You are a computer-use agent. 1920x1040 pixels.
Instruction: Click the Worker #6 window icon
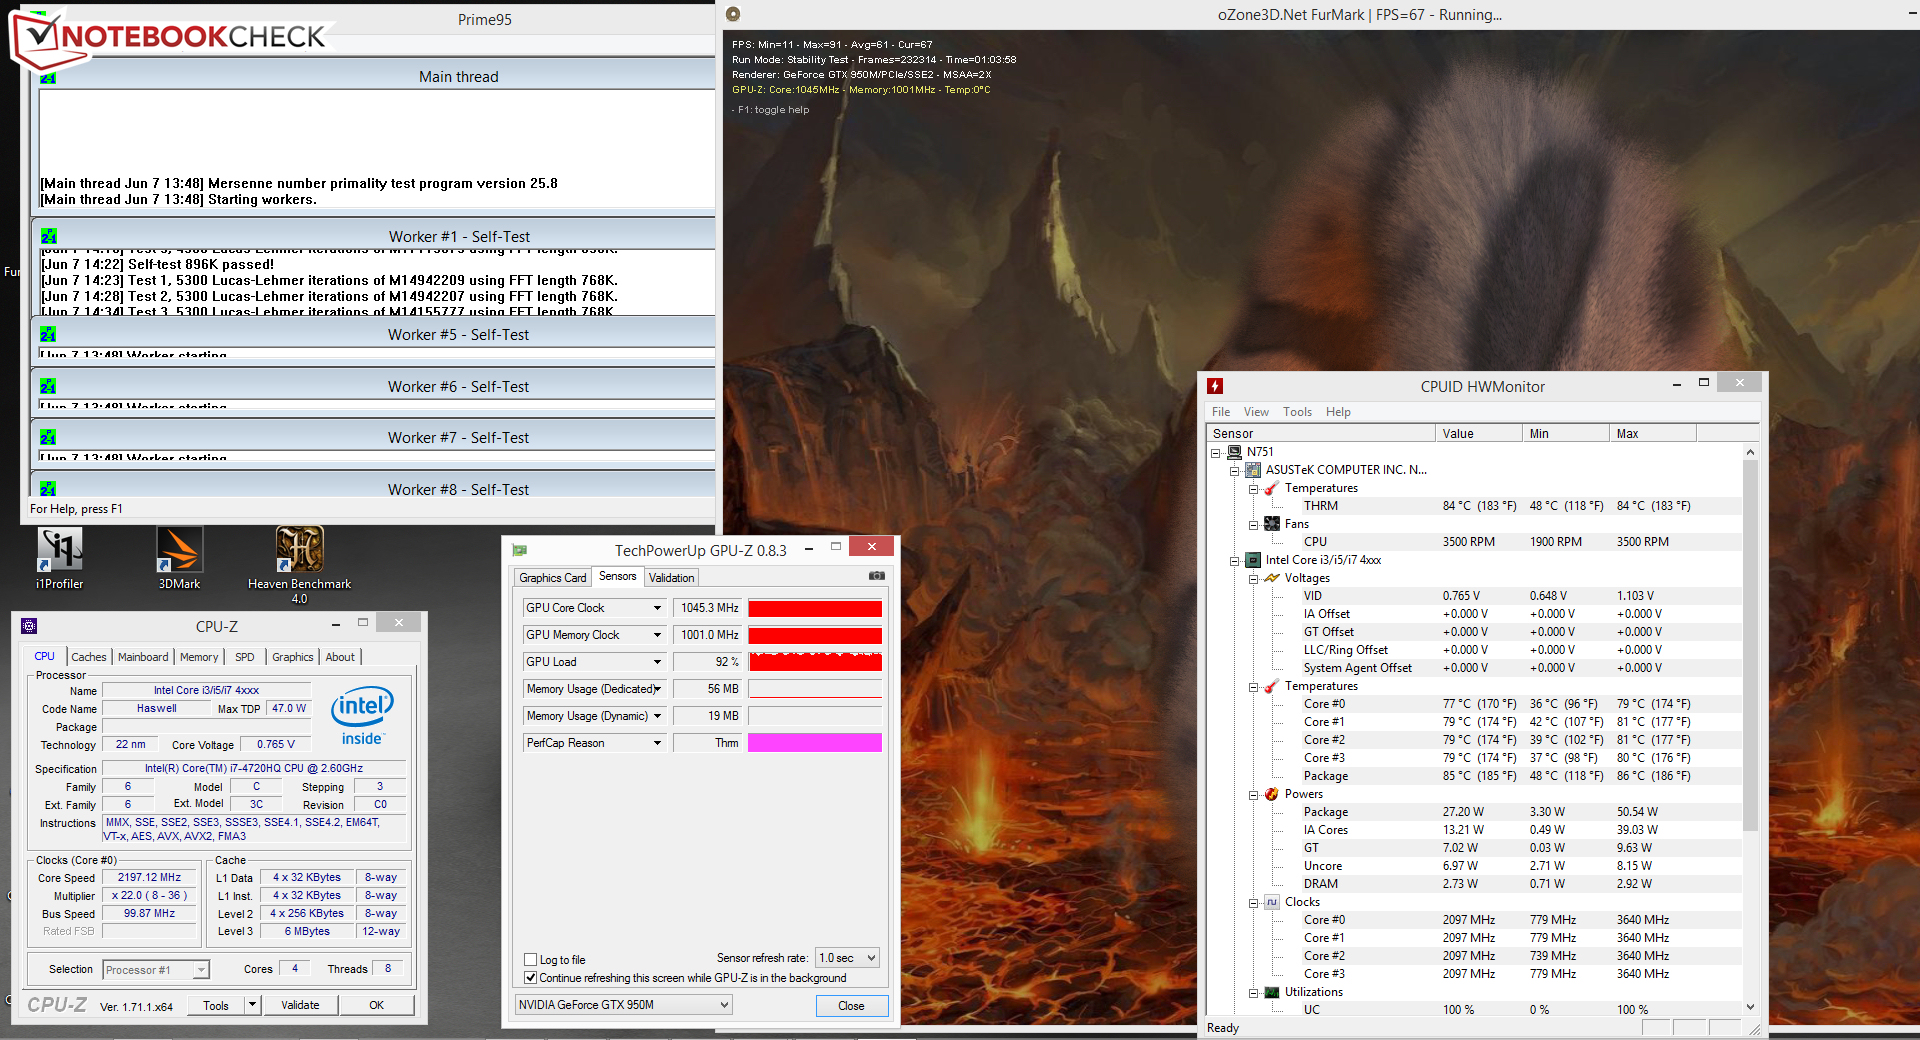(x=48, y=387)
